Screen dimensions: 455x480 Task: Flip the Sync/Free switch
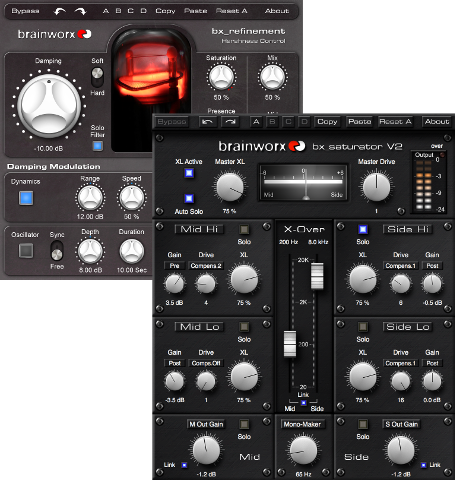click(x=57, y=251)
